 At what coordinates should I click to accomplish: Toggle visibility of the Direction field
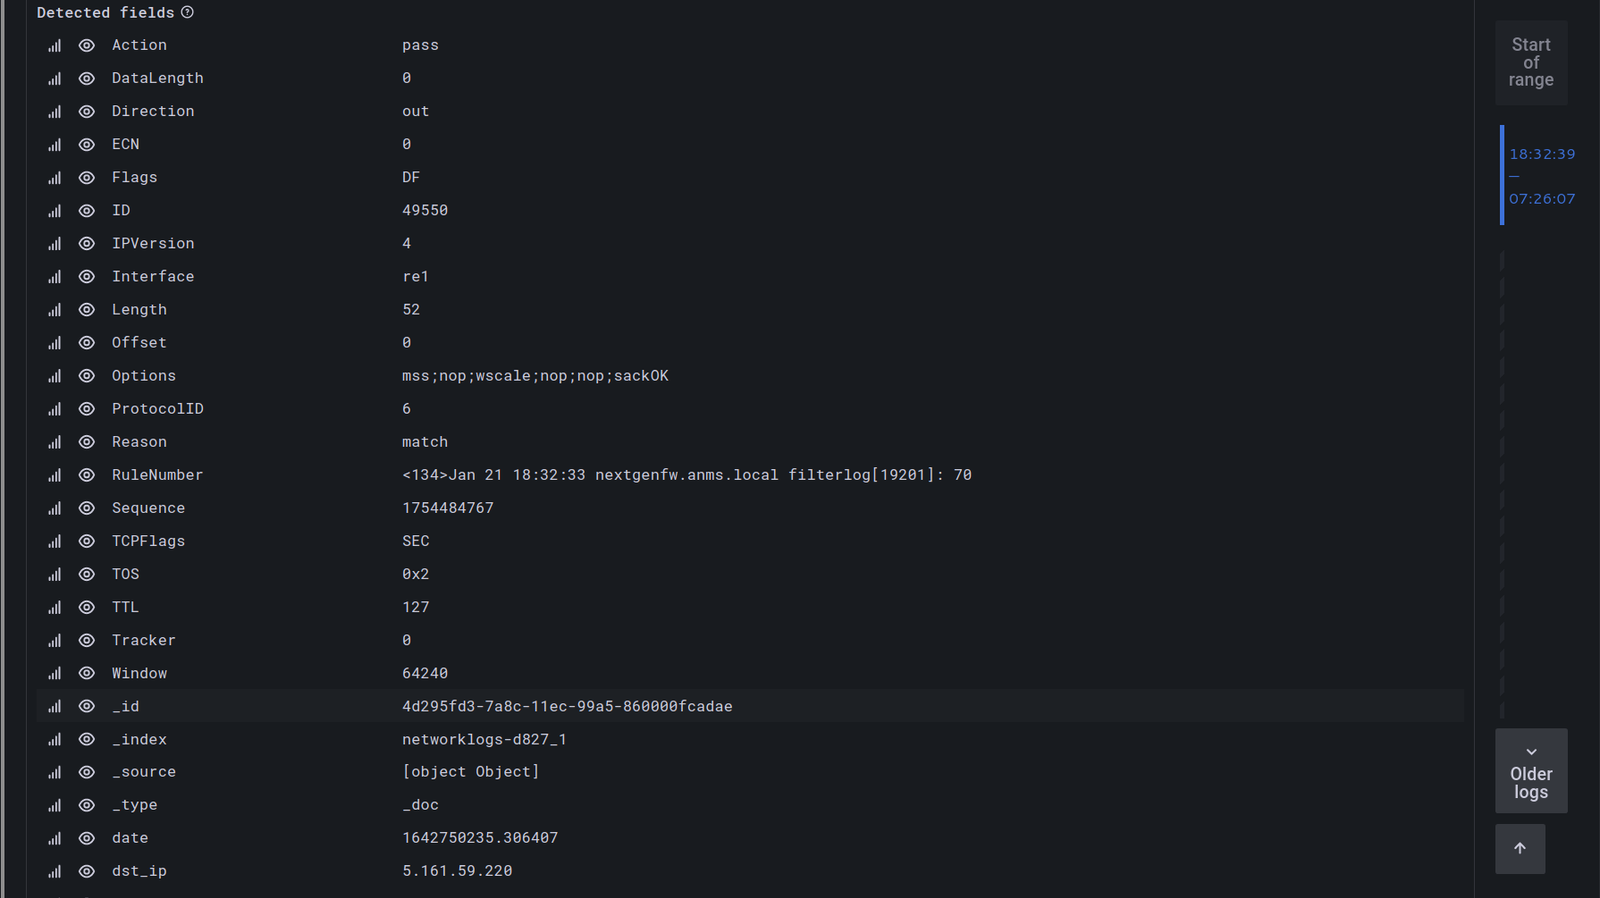[87, 112]
